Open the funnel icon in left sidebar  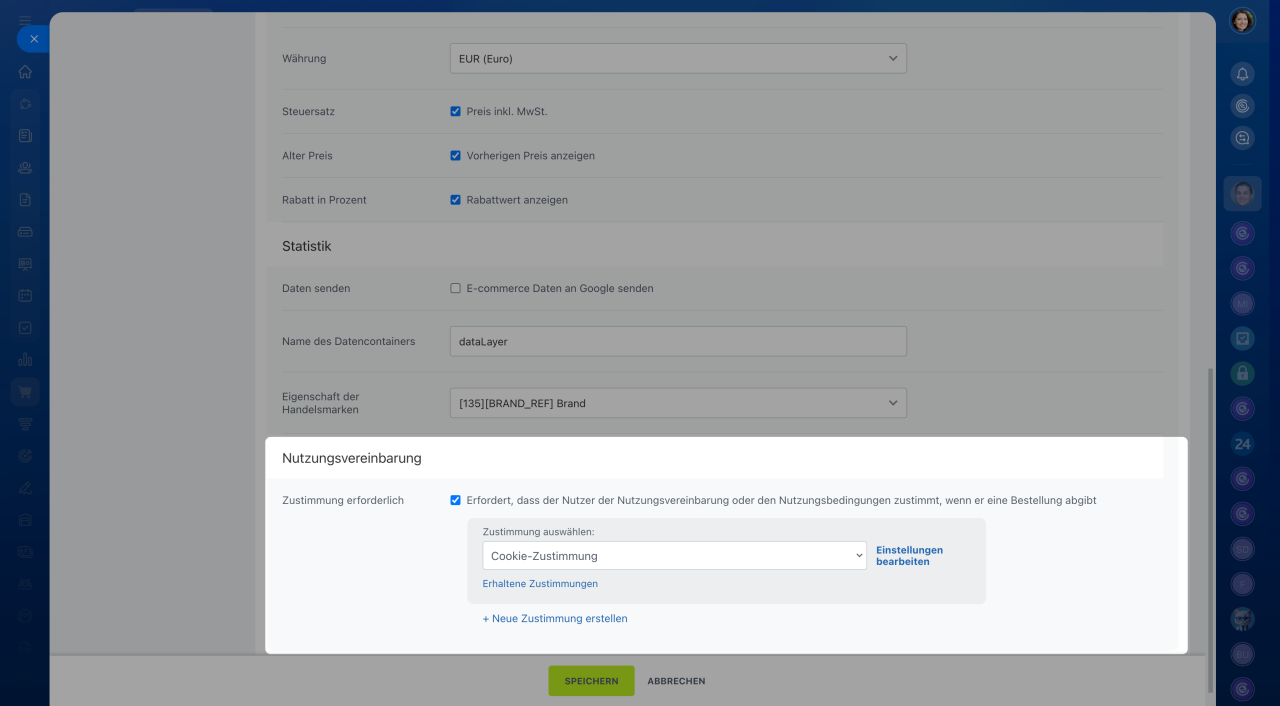25,424
